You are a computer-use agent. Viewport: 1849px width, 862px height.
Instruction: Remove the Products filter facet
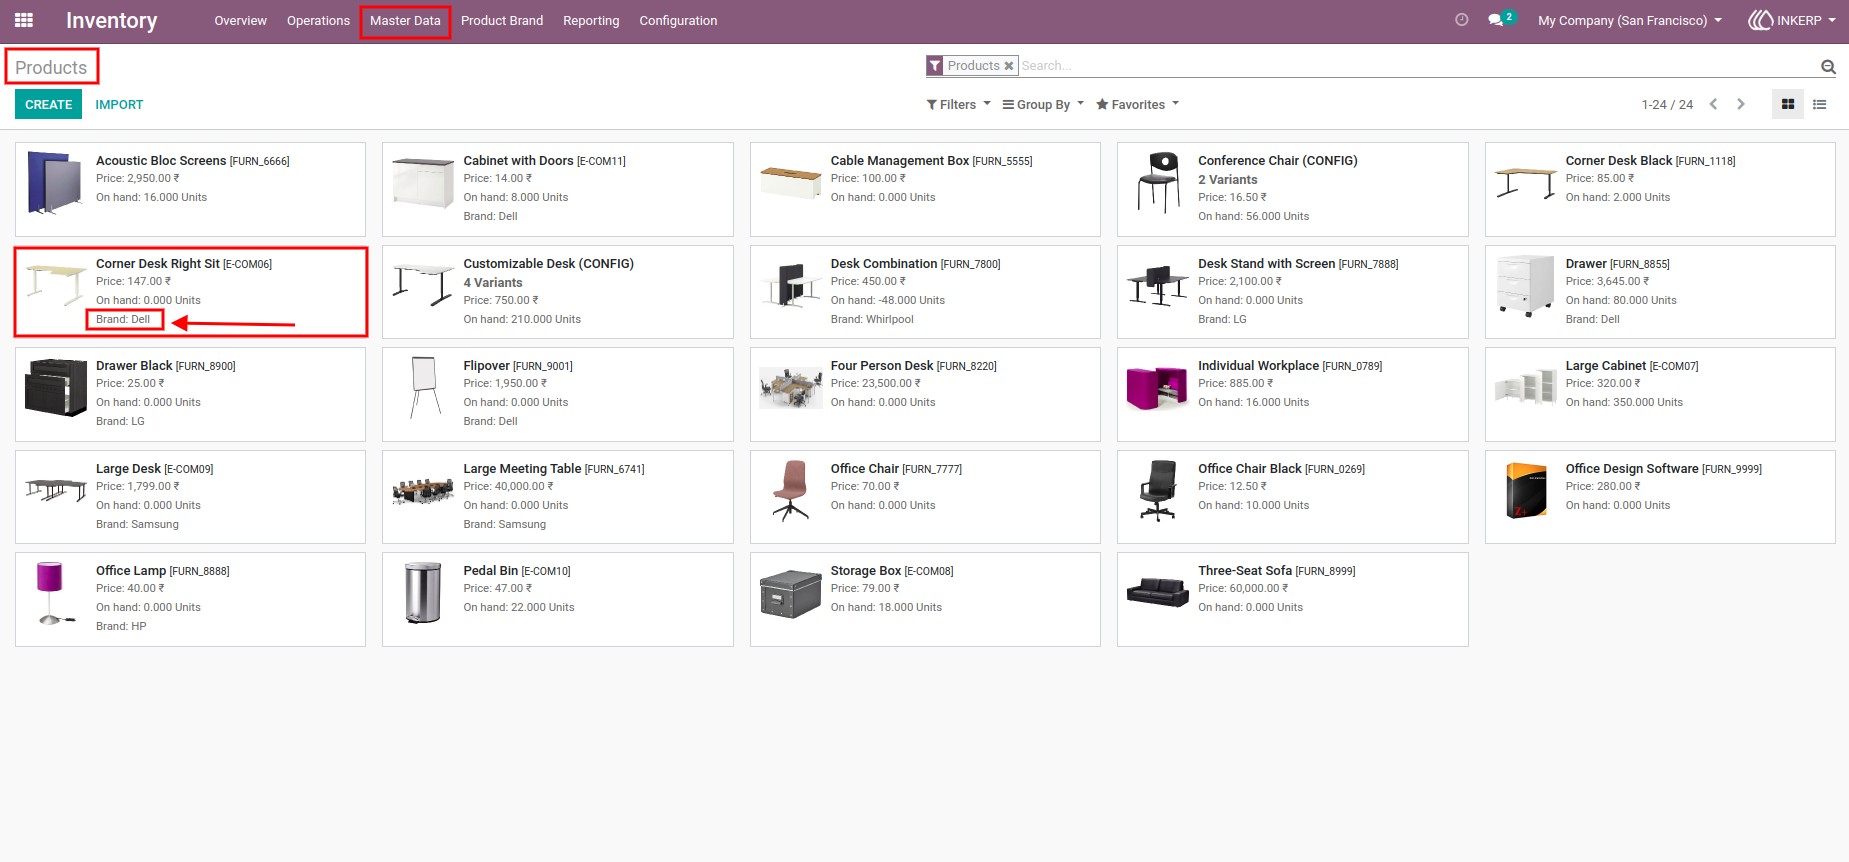[1009, 66]
